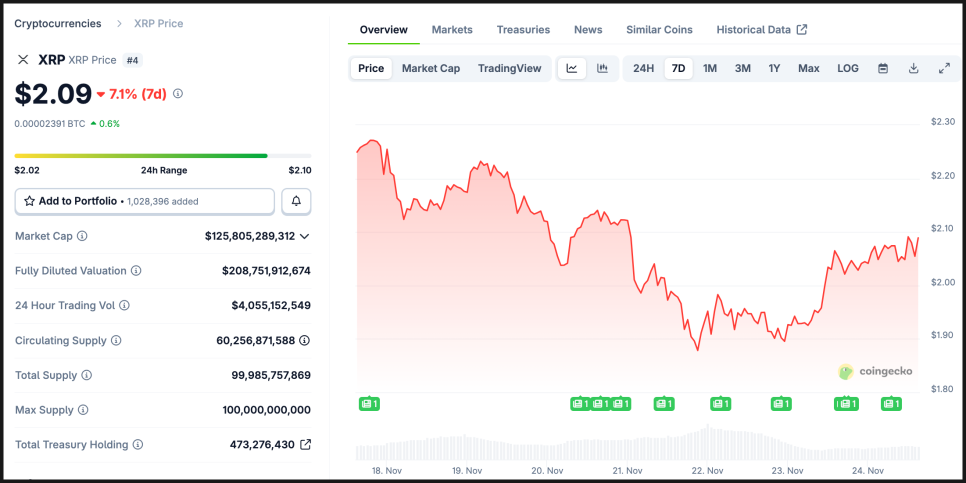This screenshot has width=966, height=483.
Task: Click the price alert bell icon
Action: (296, 201)
